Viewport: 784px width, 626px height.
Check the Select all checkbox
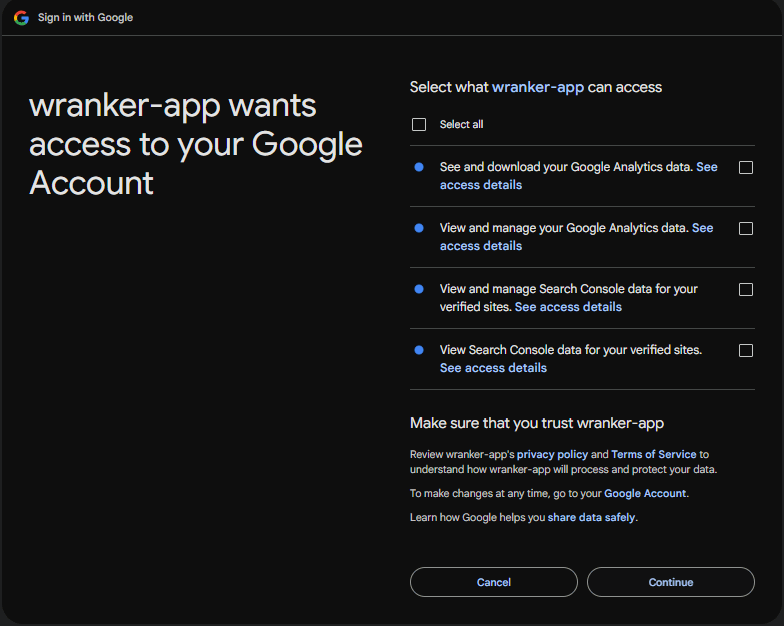click(x=418, y=124)
